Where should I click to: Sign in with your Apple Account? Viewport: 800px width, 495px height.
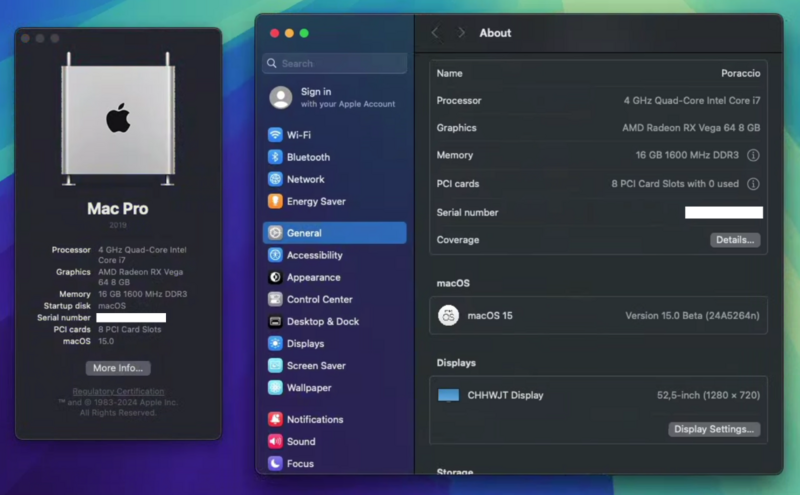pyautogui.click(x=335, y=97)
